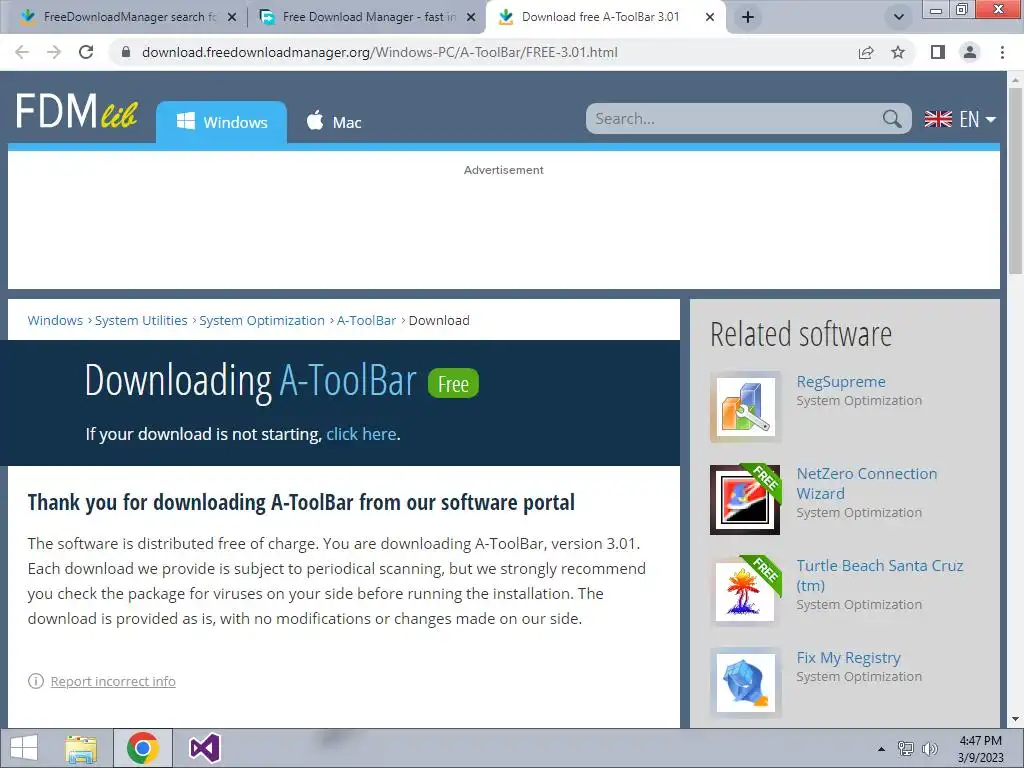Open the System Utilities breadcrumb link

(x=141, y=321)
